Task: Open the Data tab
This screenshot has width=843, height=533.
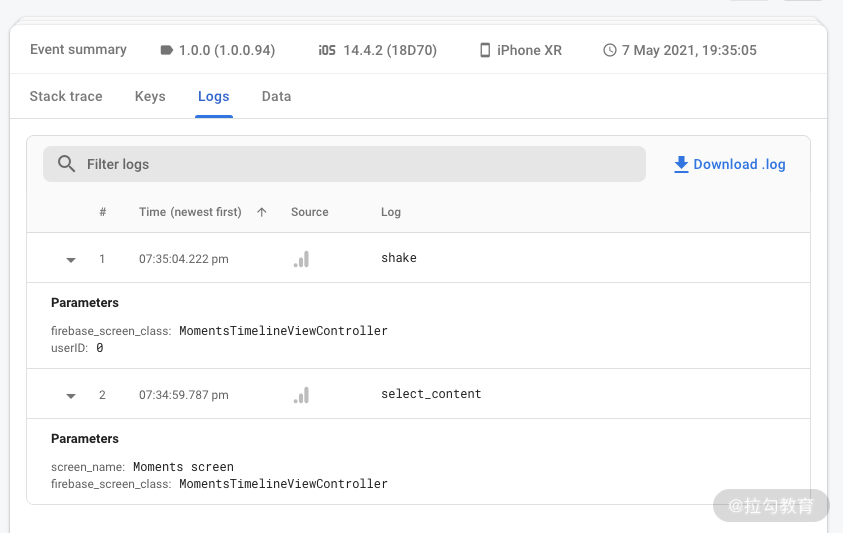Action: (276, 96)
